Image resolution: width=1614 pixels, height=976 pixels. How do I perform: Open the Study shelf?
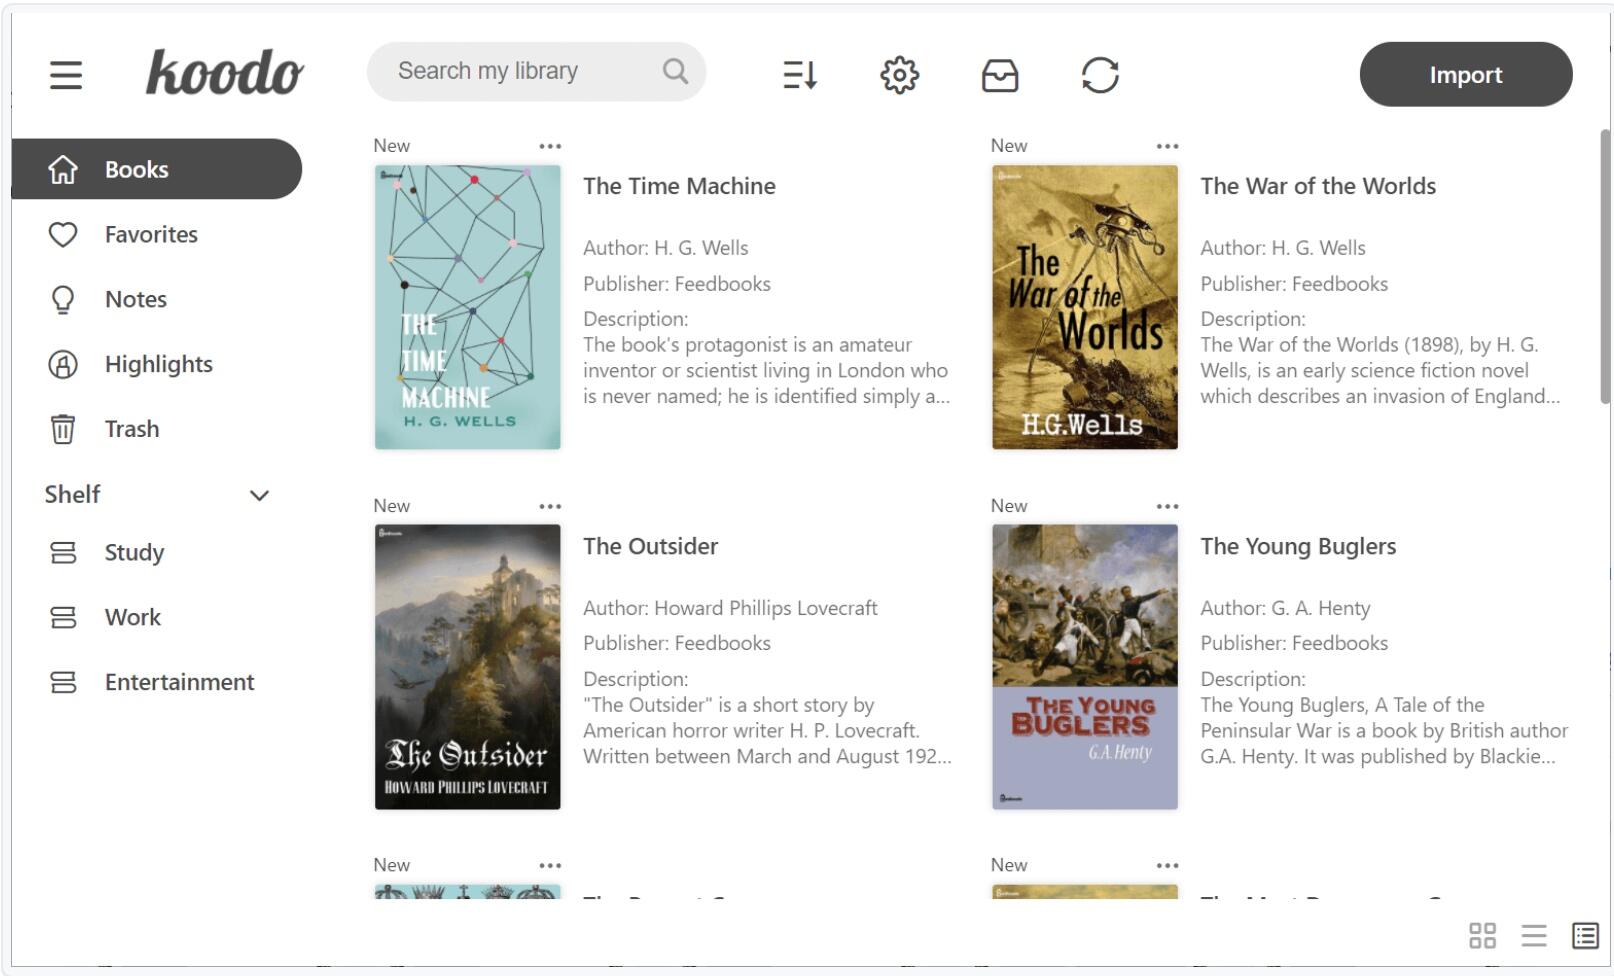pos(133,552)
